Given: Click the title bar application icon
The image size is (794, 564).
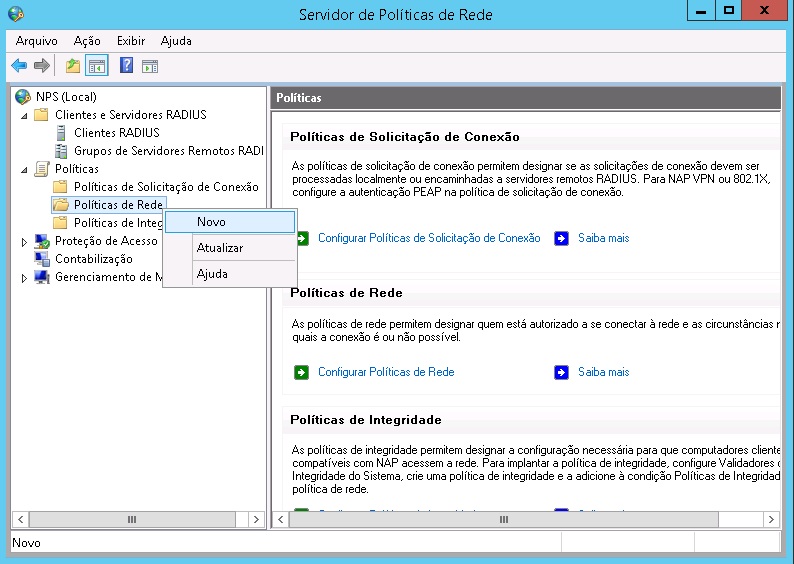Looking at the screenshot, I should click(x=16, y=14).
